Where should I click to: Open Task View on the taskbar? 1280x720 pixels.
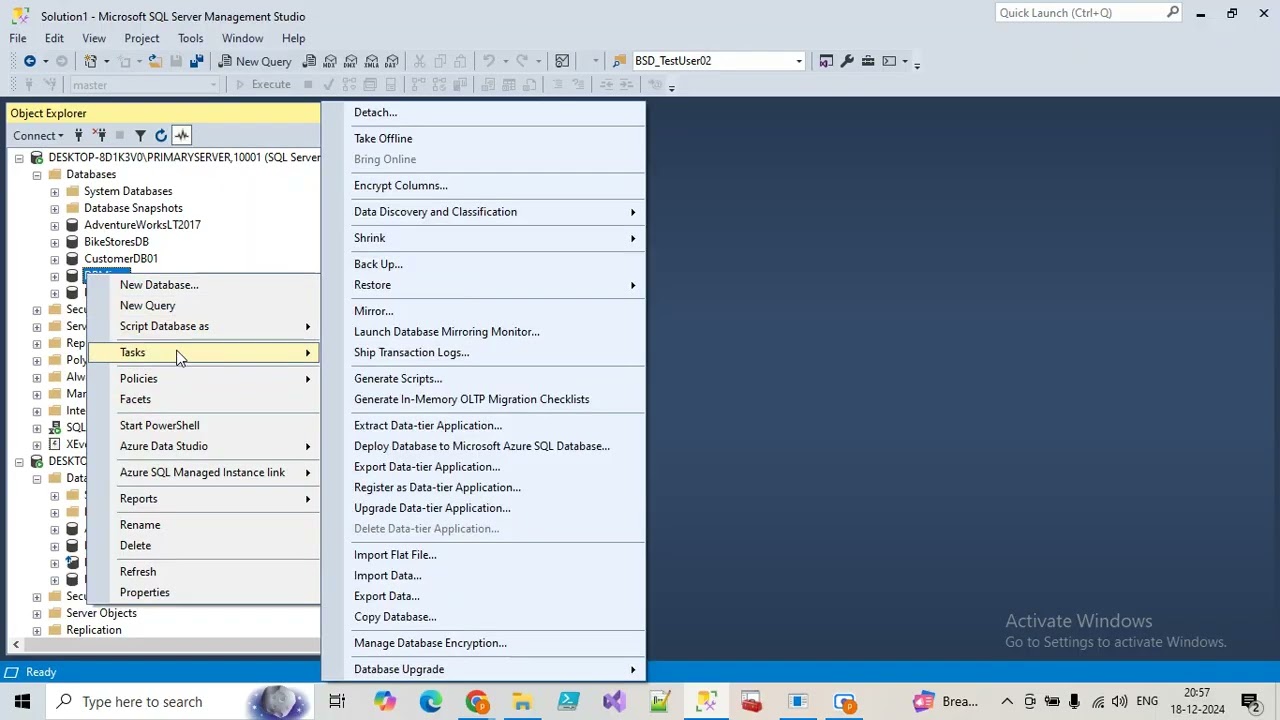pos(337,701)
